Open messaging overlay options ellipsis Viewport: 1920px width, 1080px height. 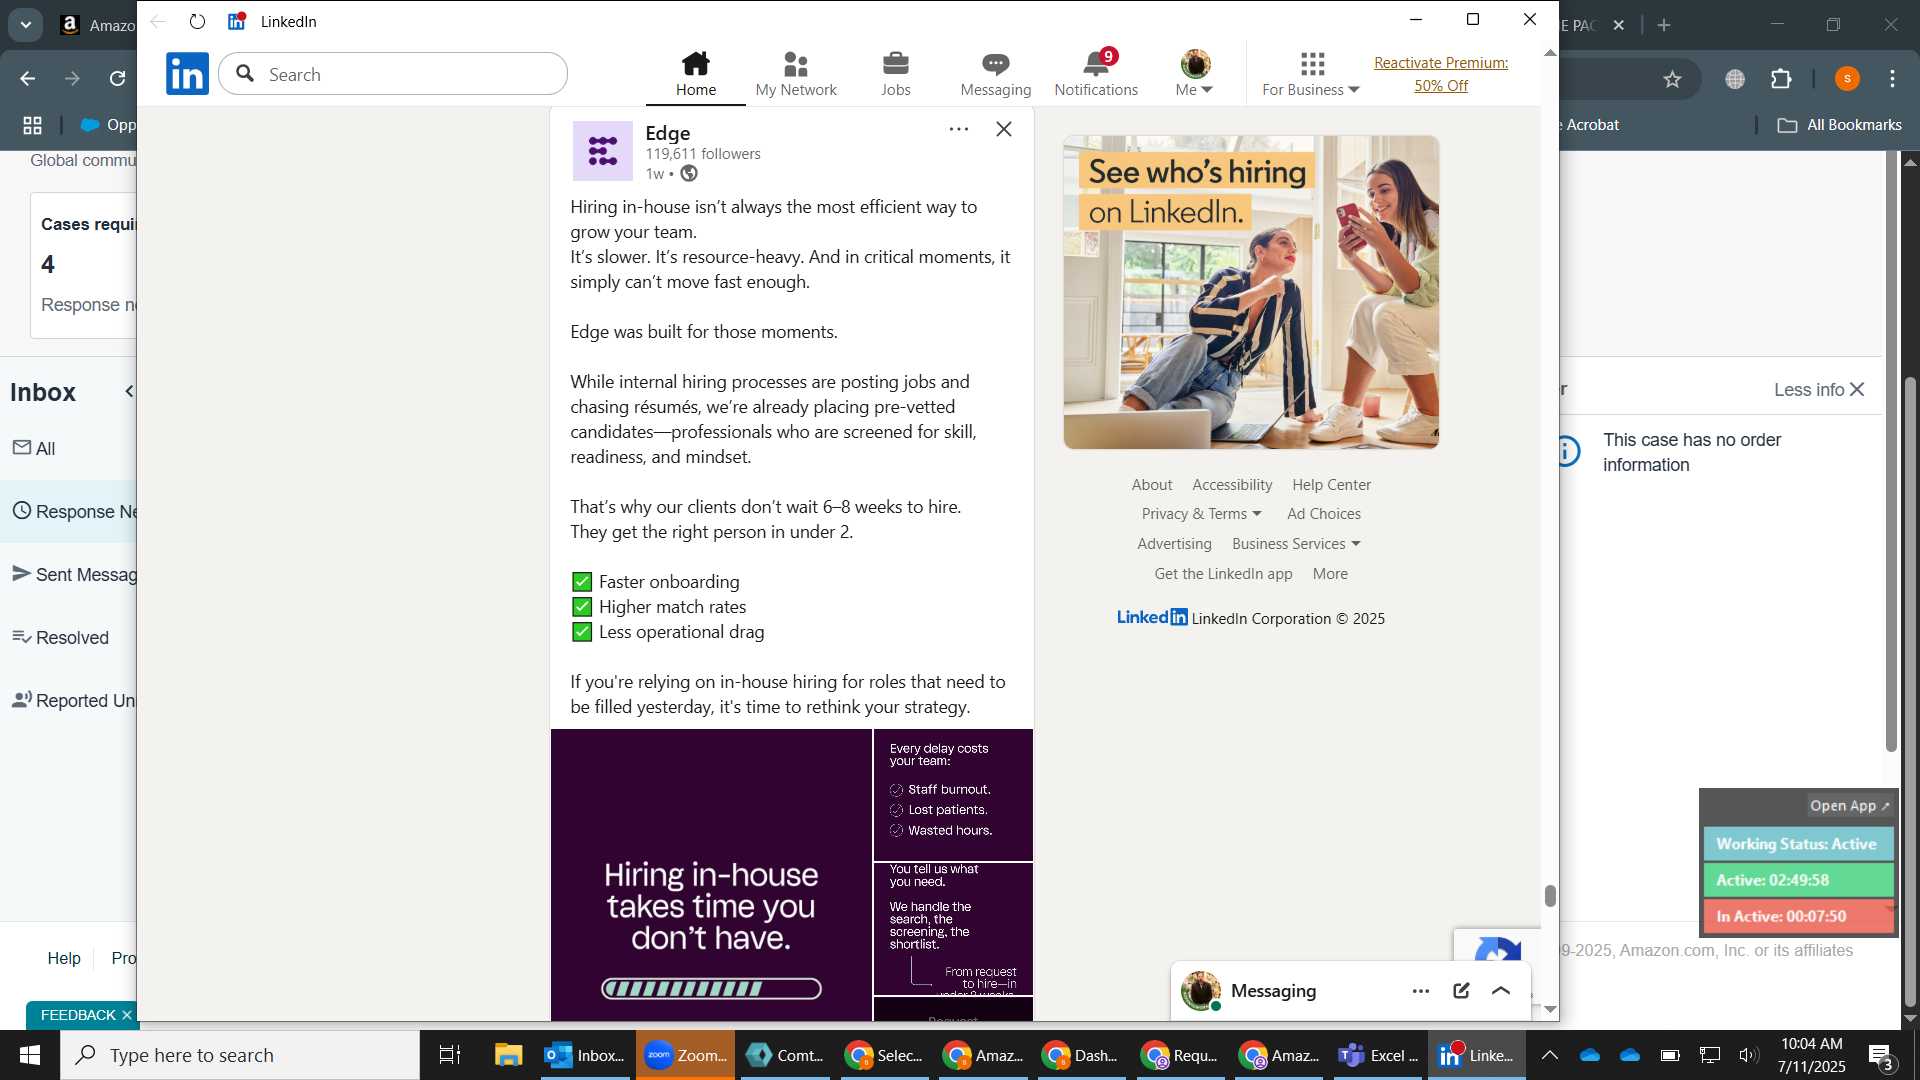click(x=1421, y=991)
